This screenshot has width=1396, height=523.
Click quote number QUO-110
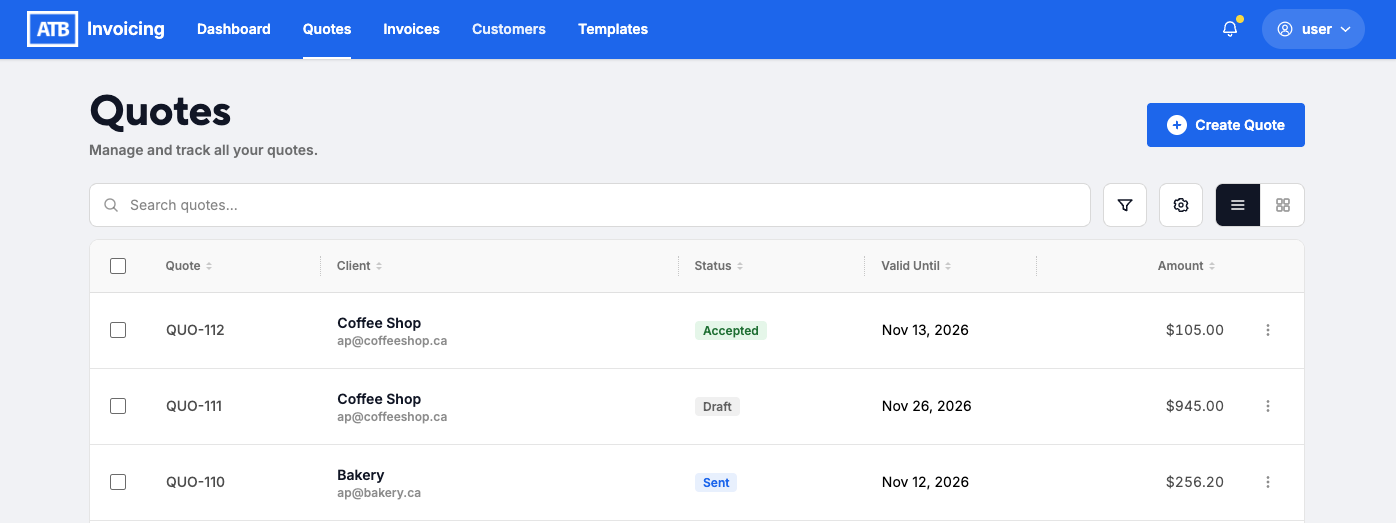(x=195, y=482)
